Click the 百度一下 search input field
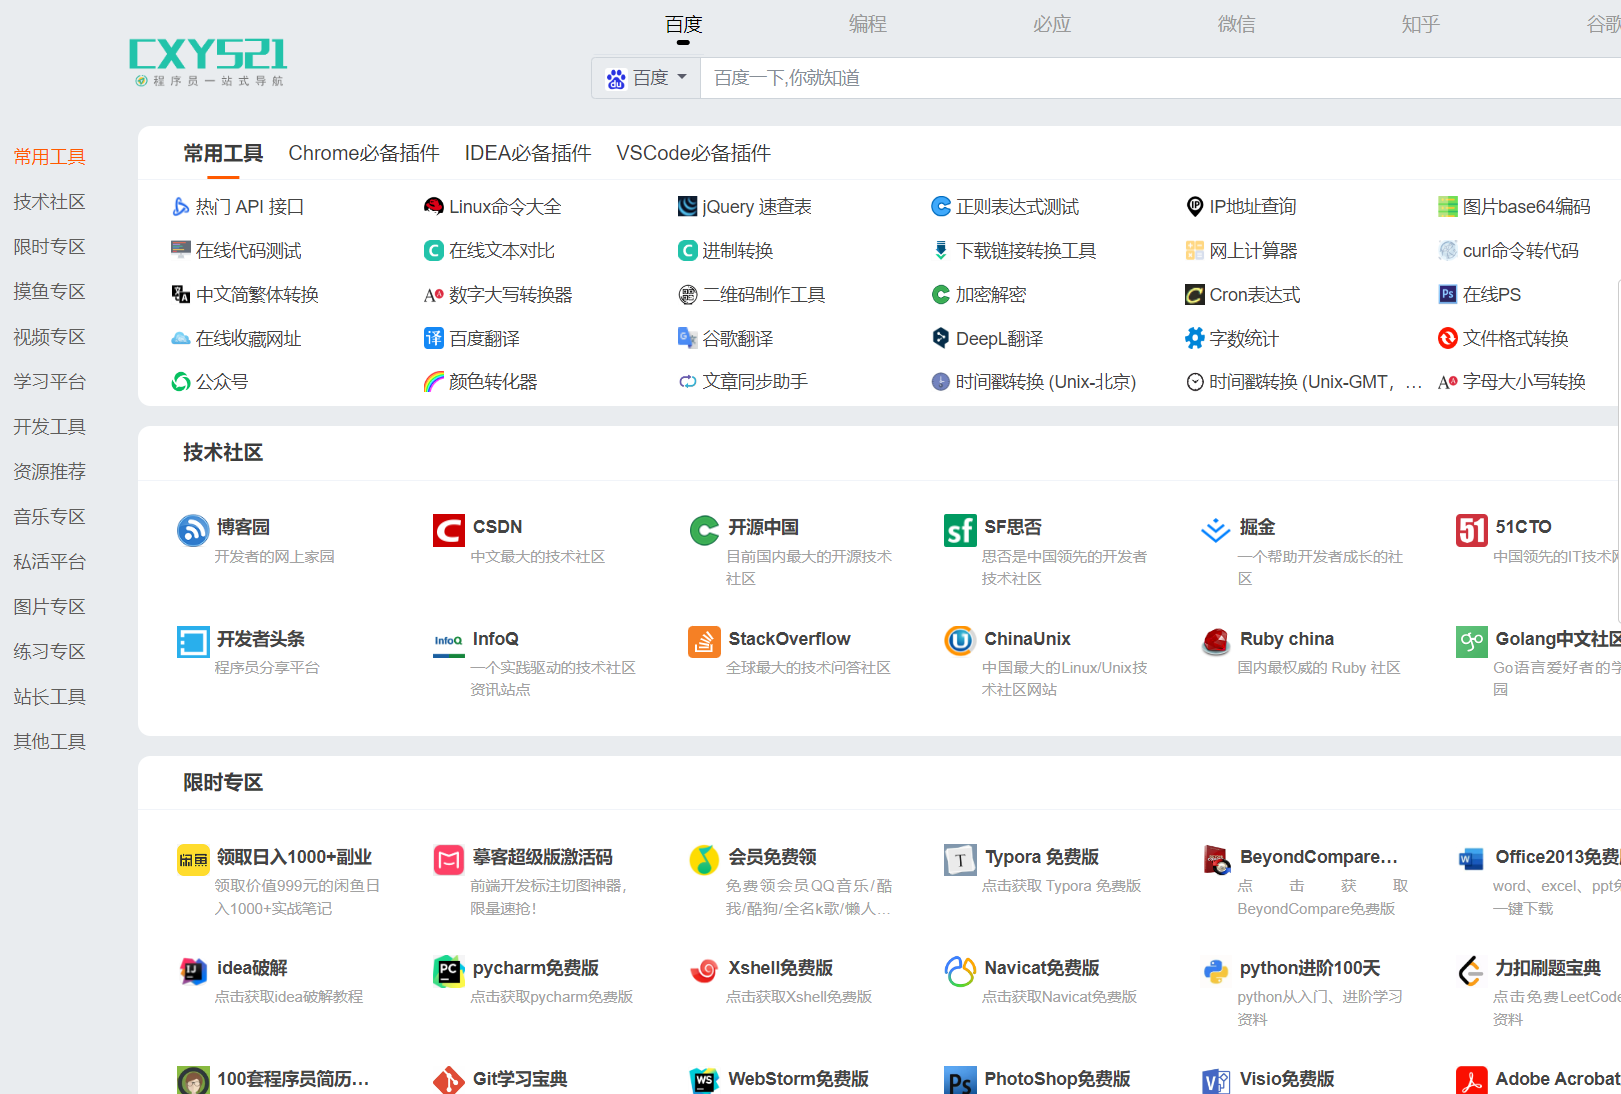The width and height of the screenshot is (1621, 1094). (1160, 78)
